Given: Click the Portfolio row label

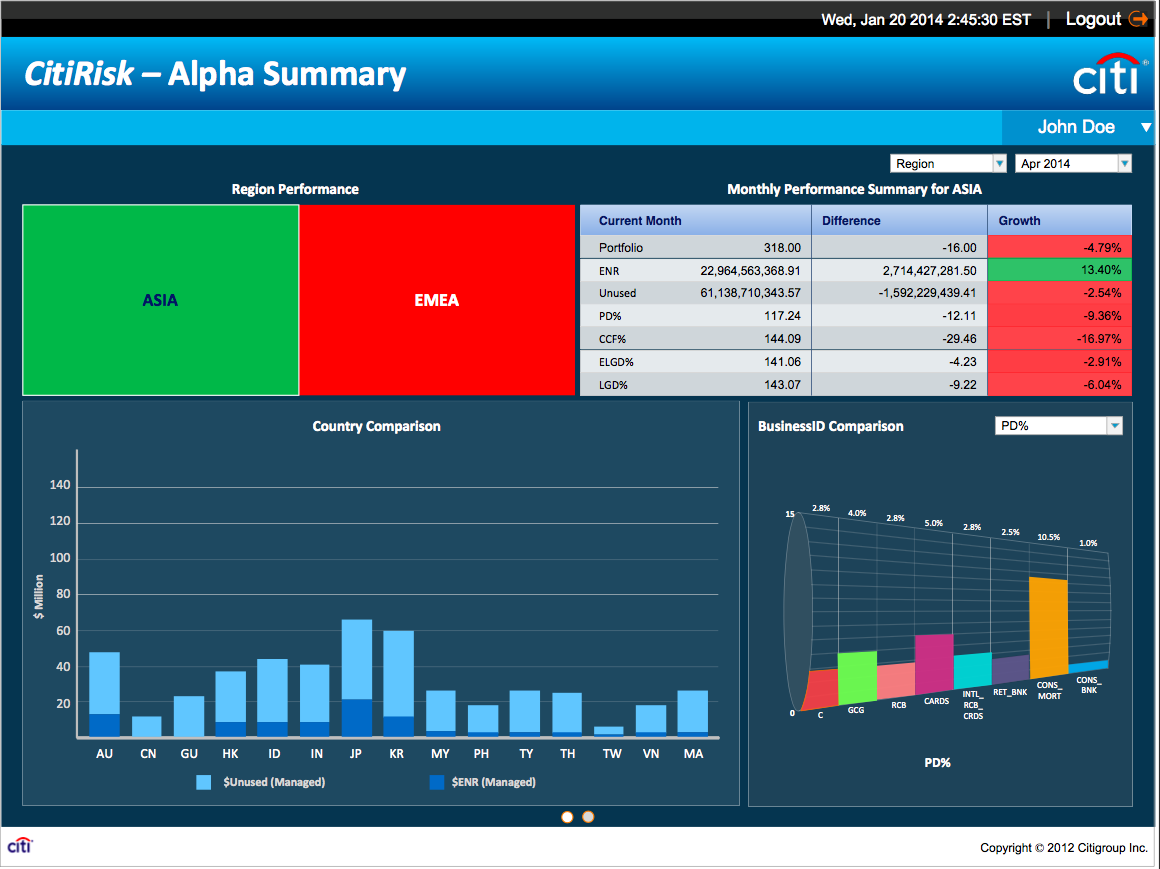Looking at the screenshot, I should (x=621, y=248).
